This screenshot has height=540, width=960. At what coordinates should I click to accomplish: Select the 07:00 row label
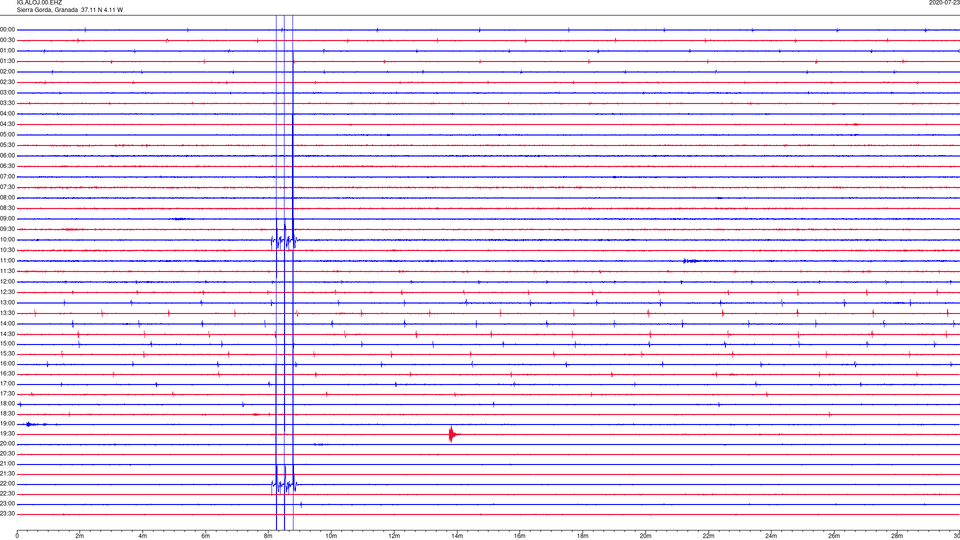click(8, 176)
